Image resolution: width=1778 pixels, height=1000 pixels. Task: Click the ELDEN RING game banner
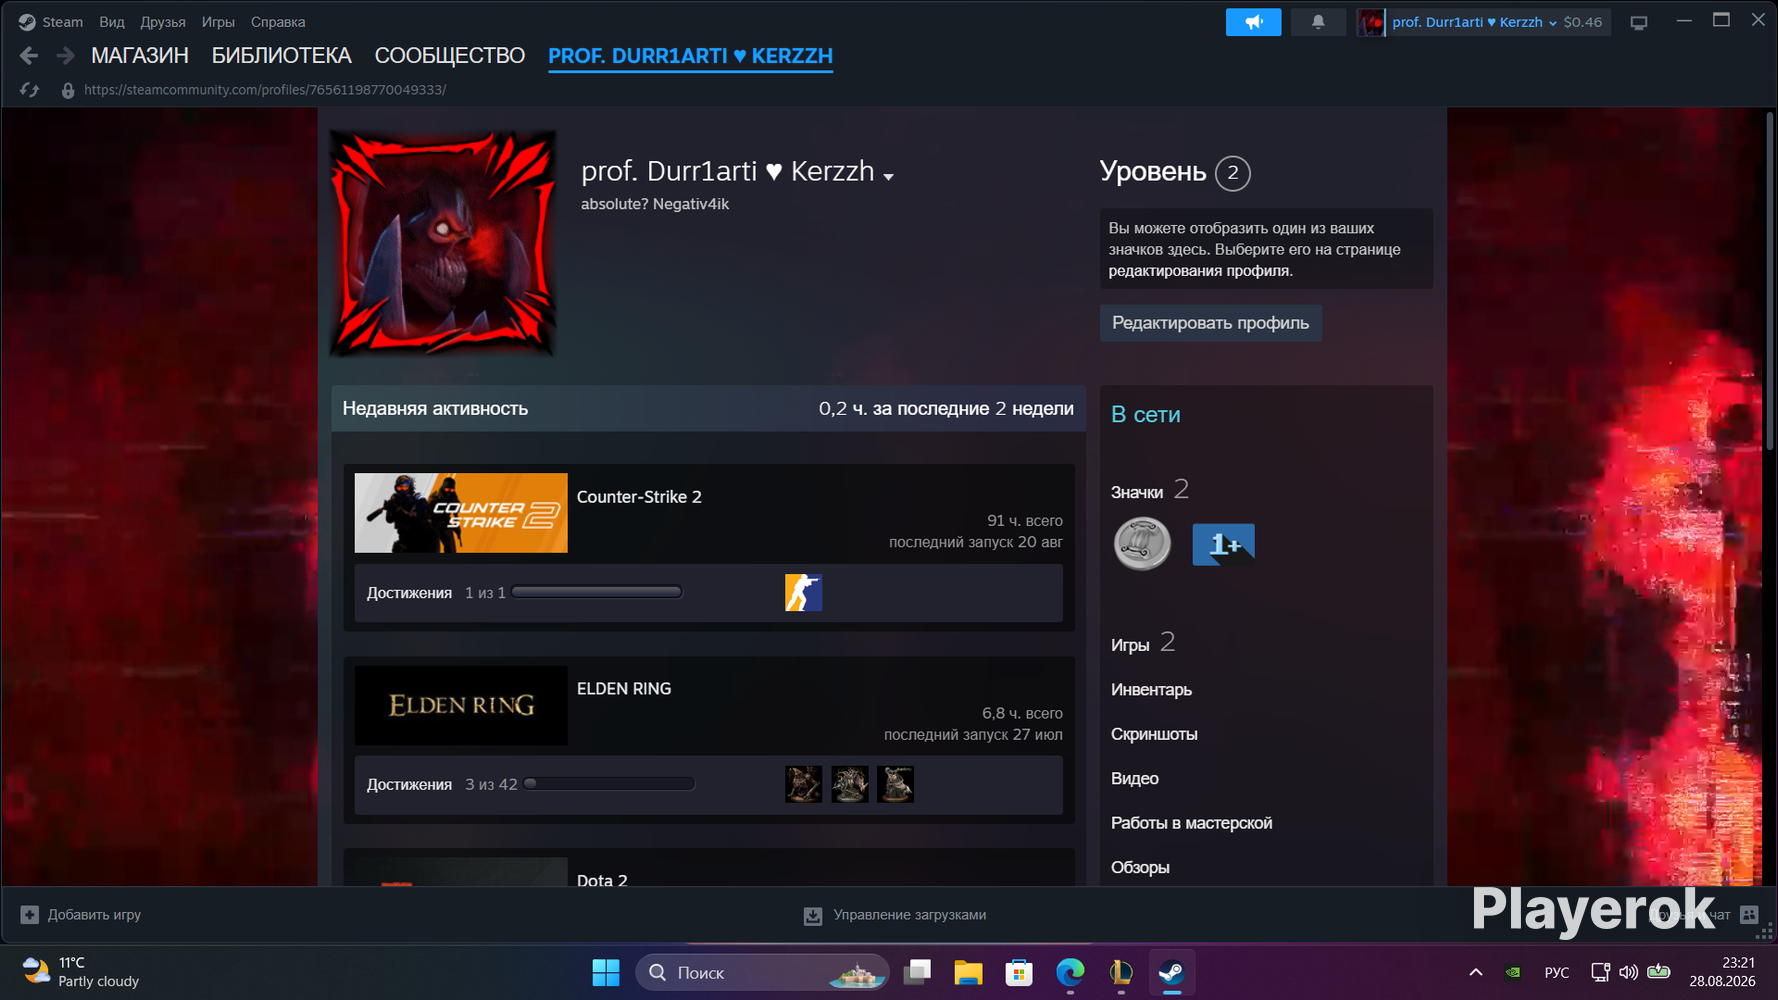tap(461, 706)
